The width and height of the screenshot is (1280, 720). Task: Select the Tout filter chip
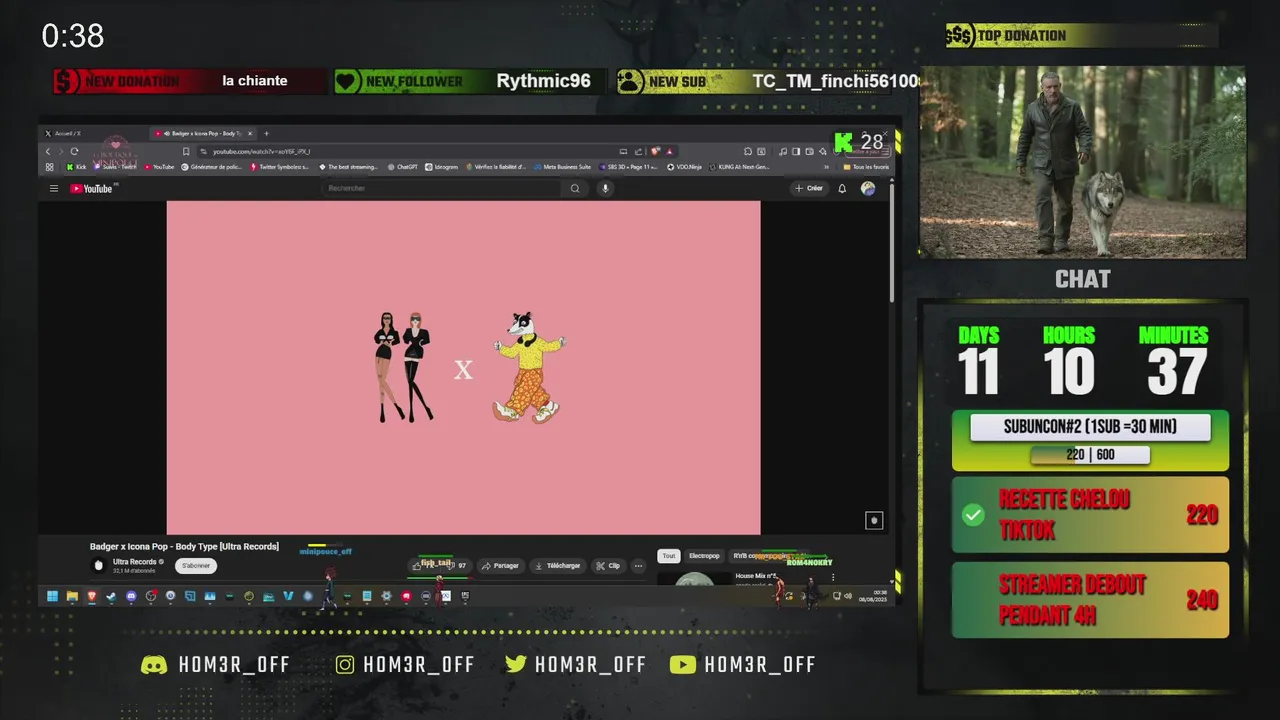[669, 556]
